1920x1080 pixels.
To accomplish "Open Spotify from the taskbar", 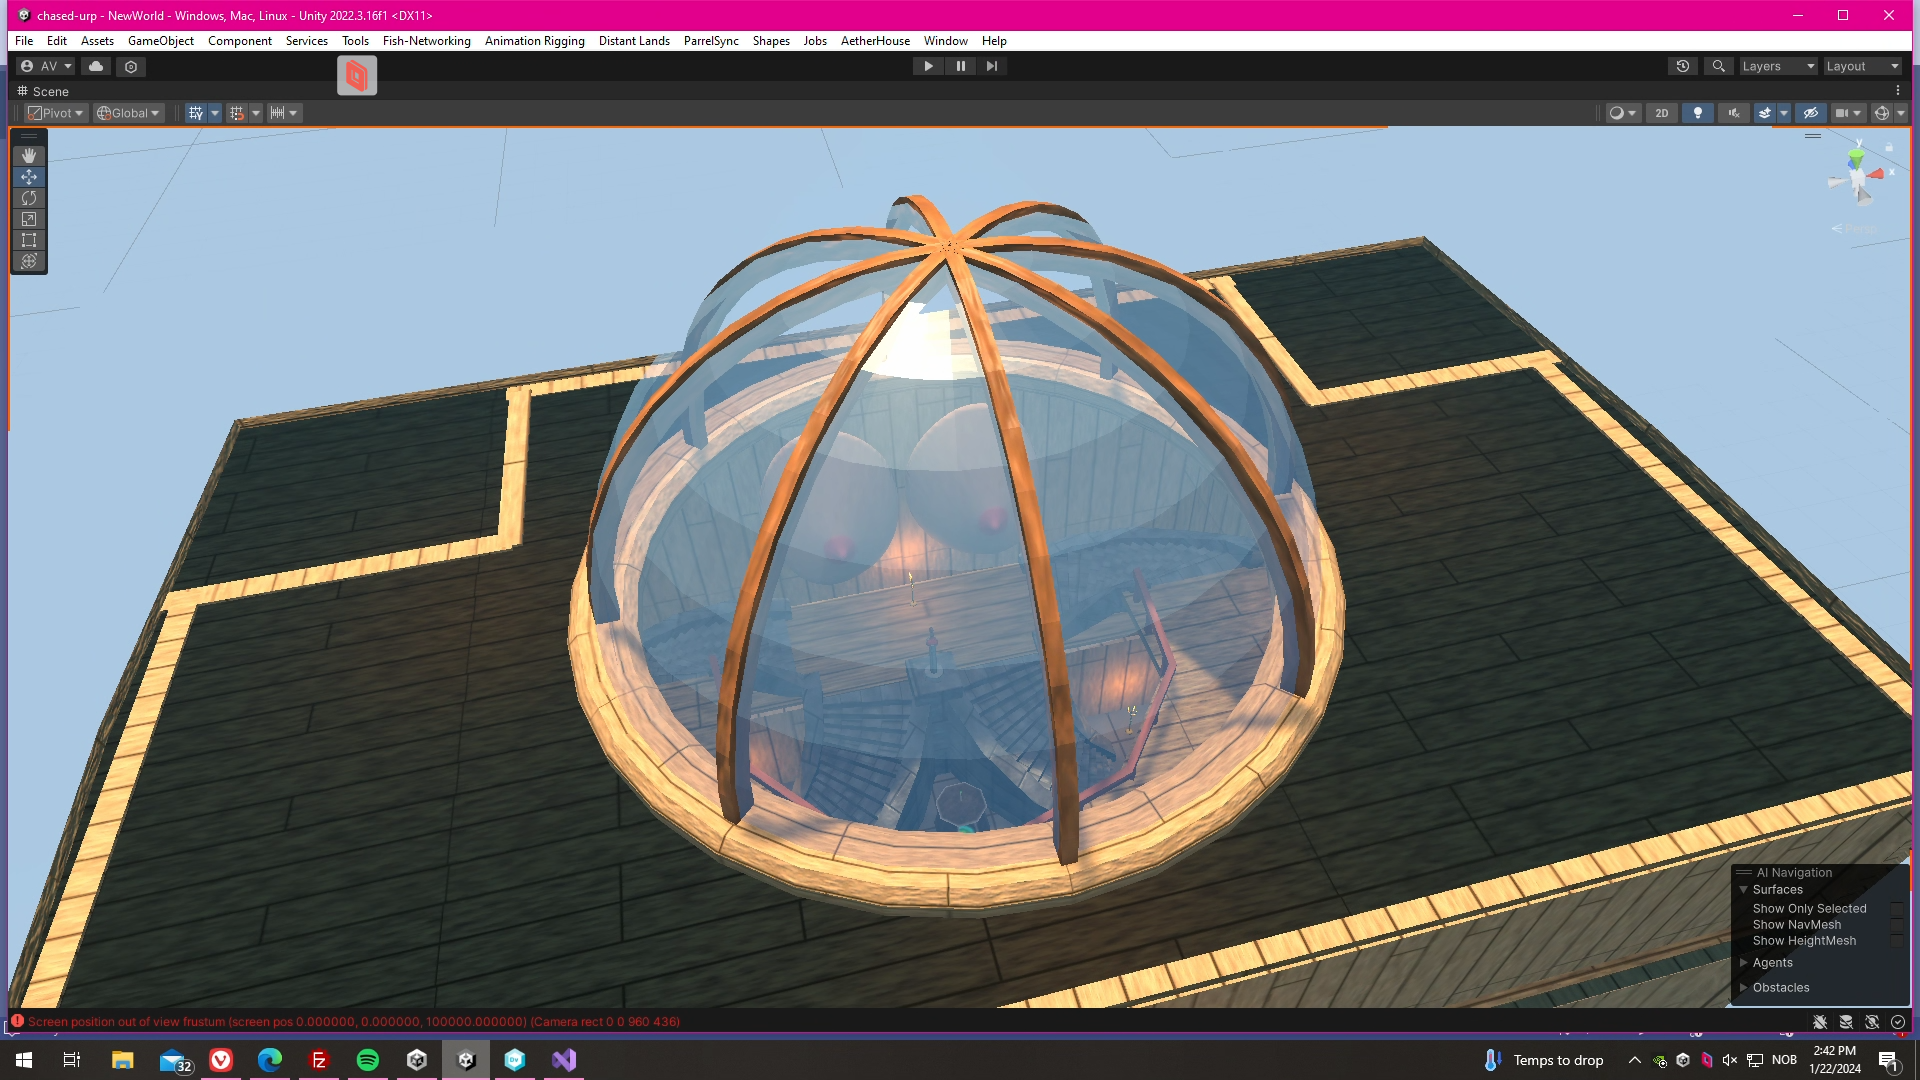I will pos(367,1060).
